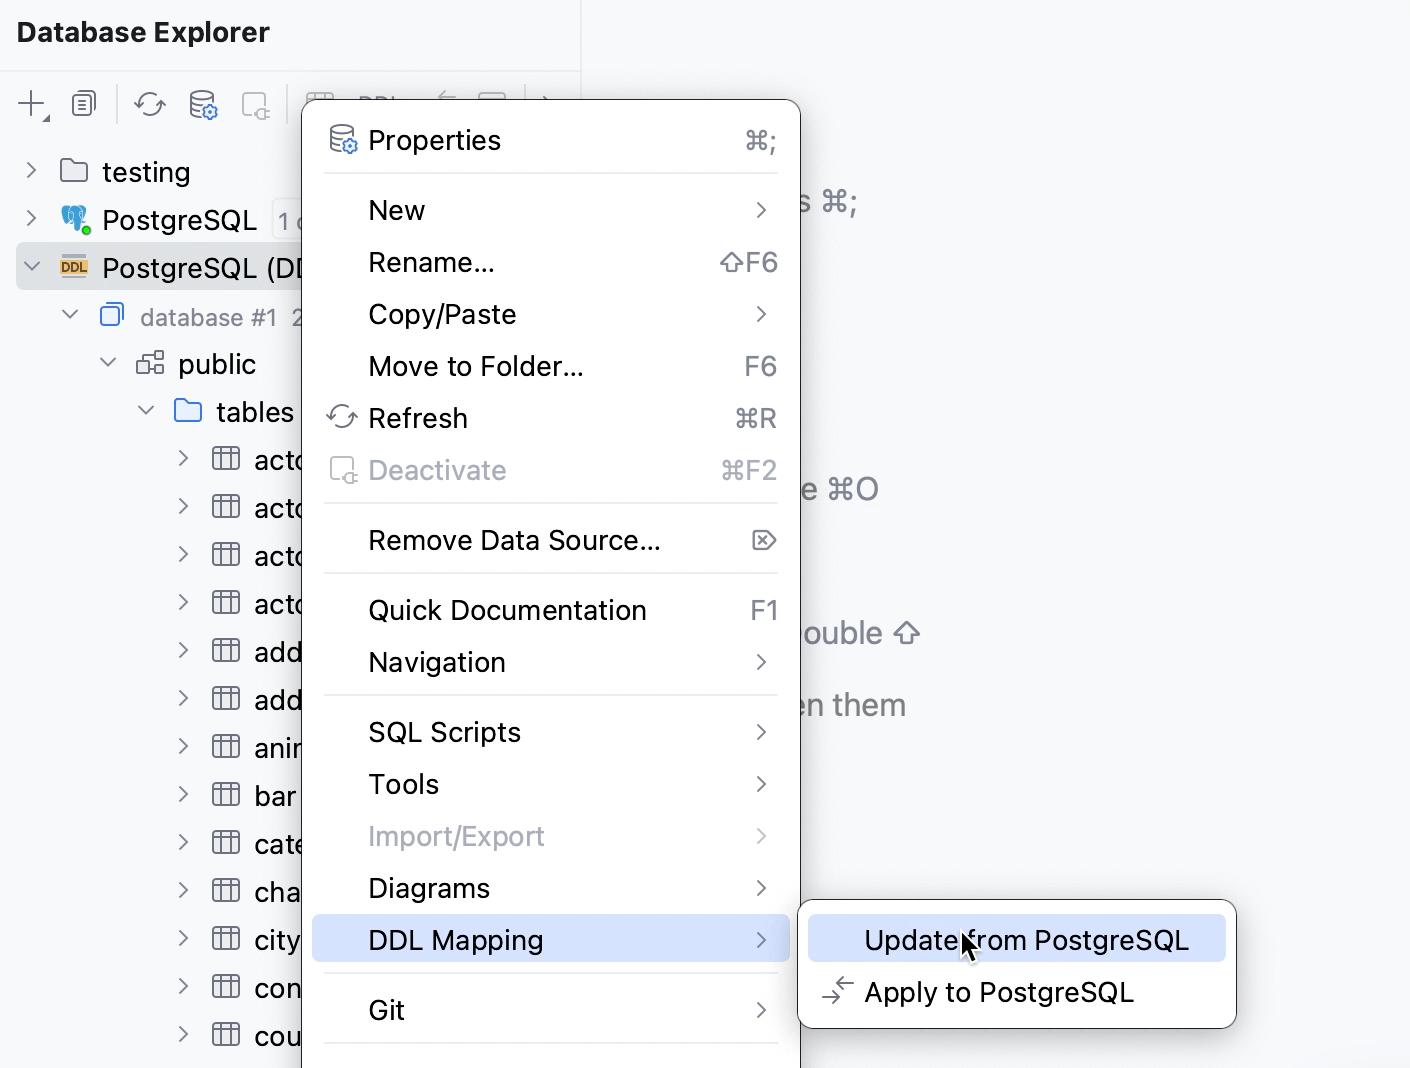Choose Remove Data Source

(514, 540)
